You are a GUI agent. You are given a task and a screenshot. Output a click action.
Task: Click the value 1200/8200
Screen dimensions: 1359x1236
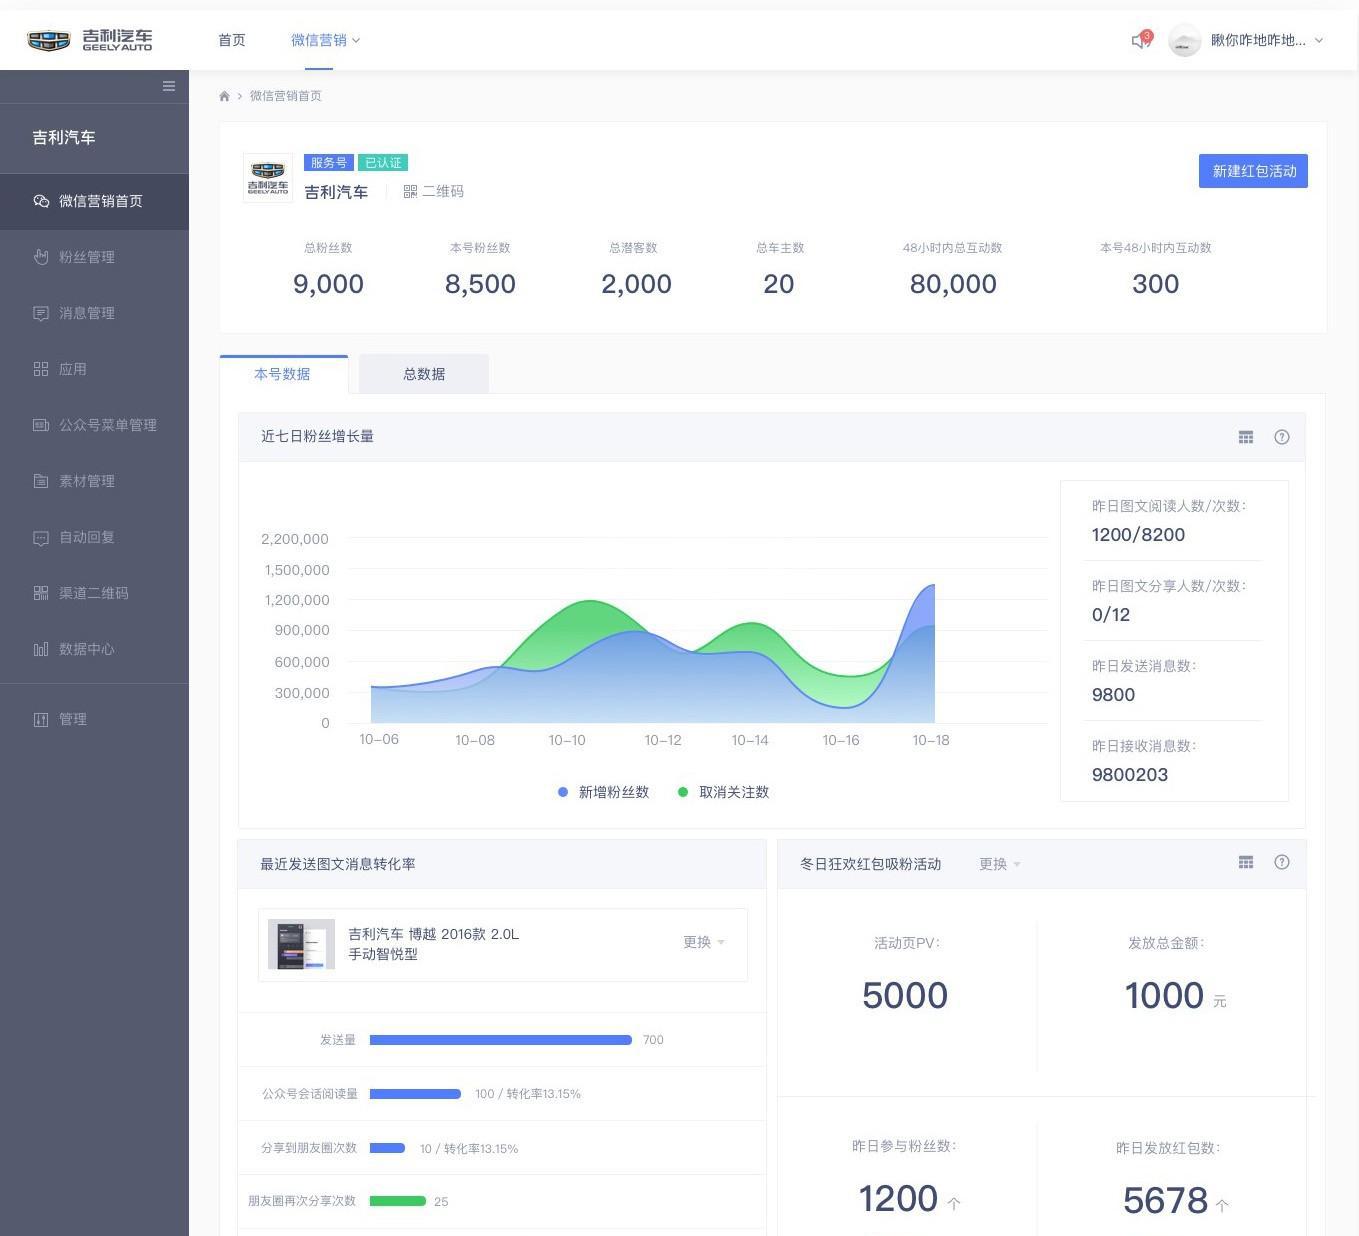[x=1138, y=535]
